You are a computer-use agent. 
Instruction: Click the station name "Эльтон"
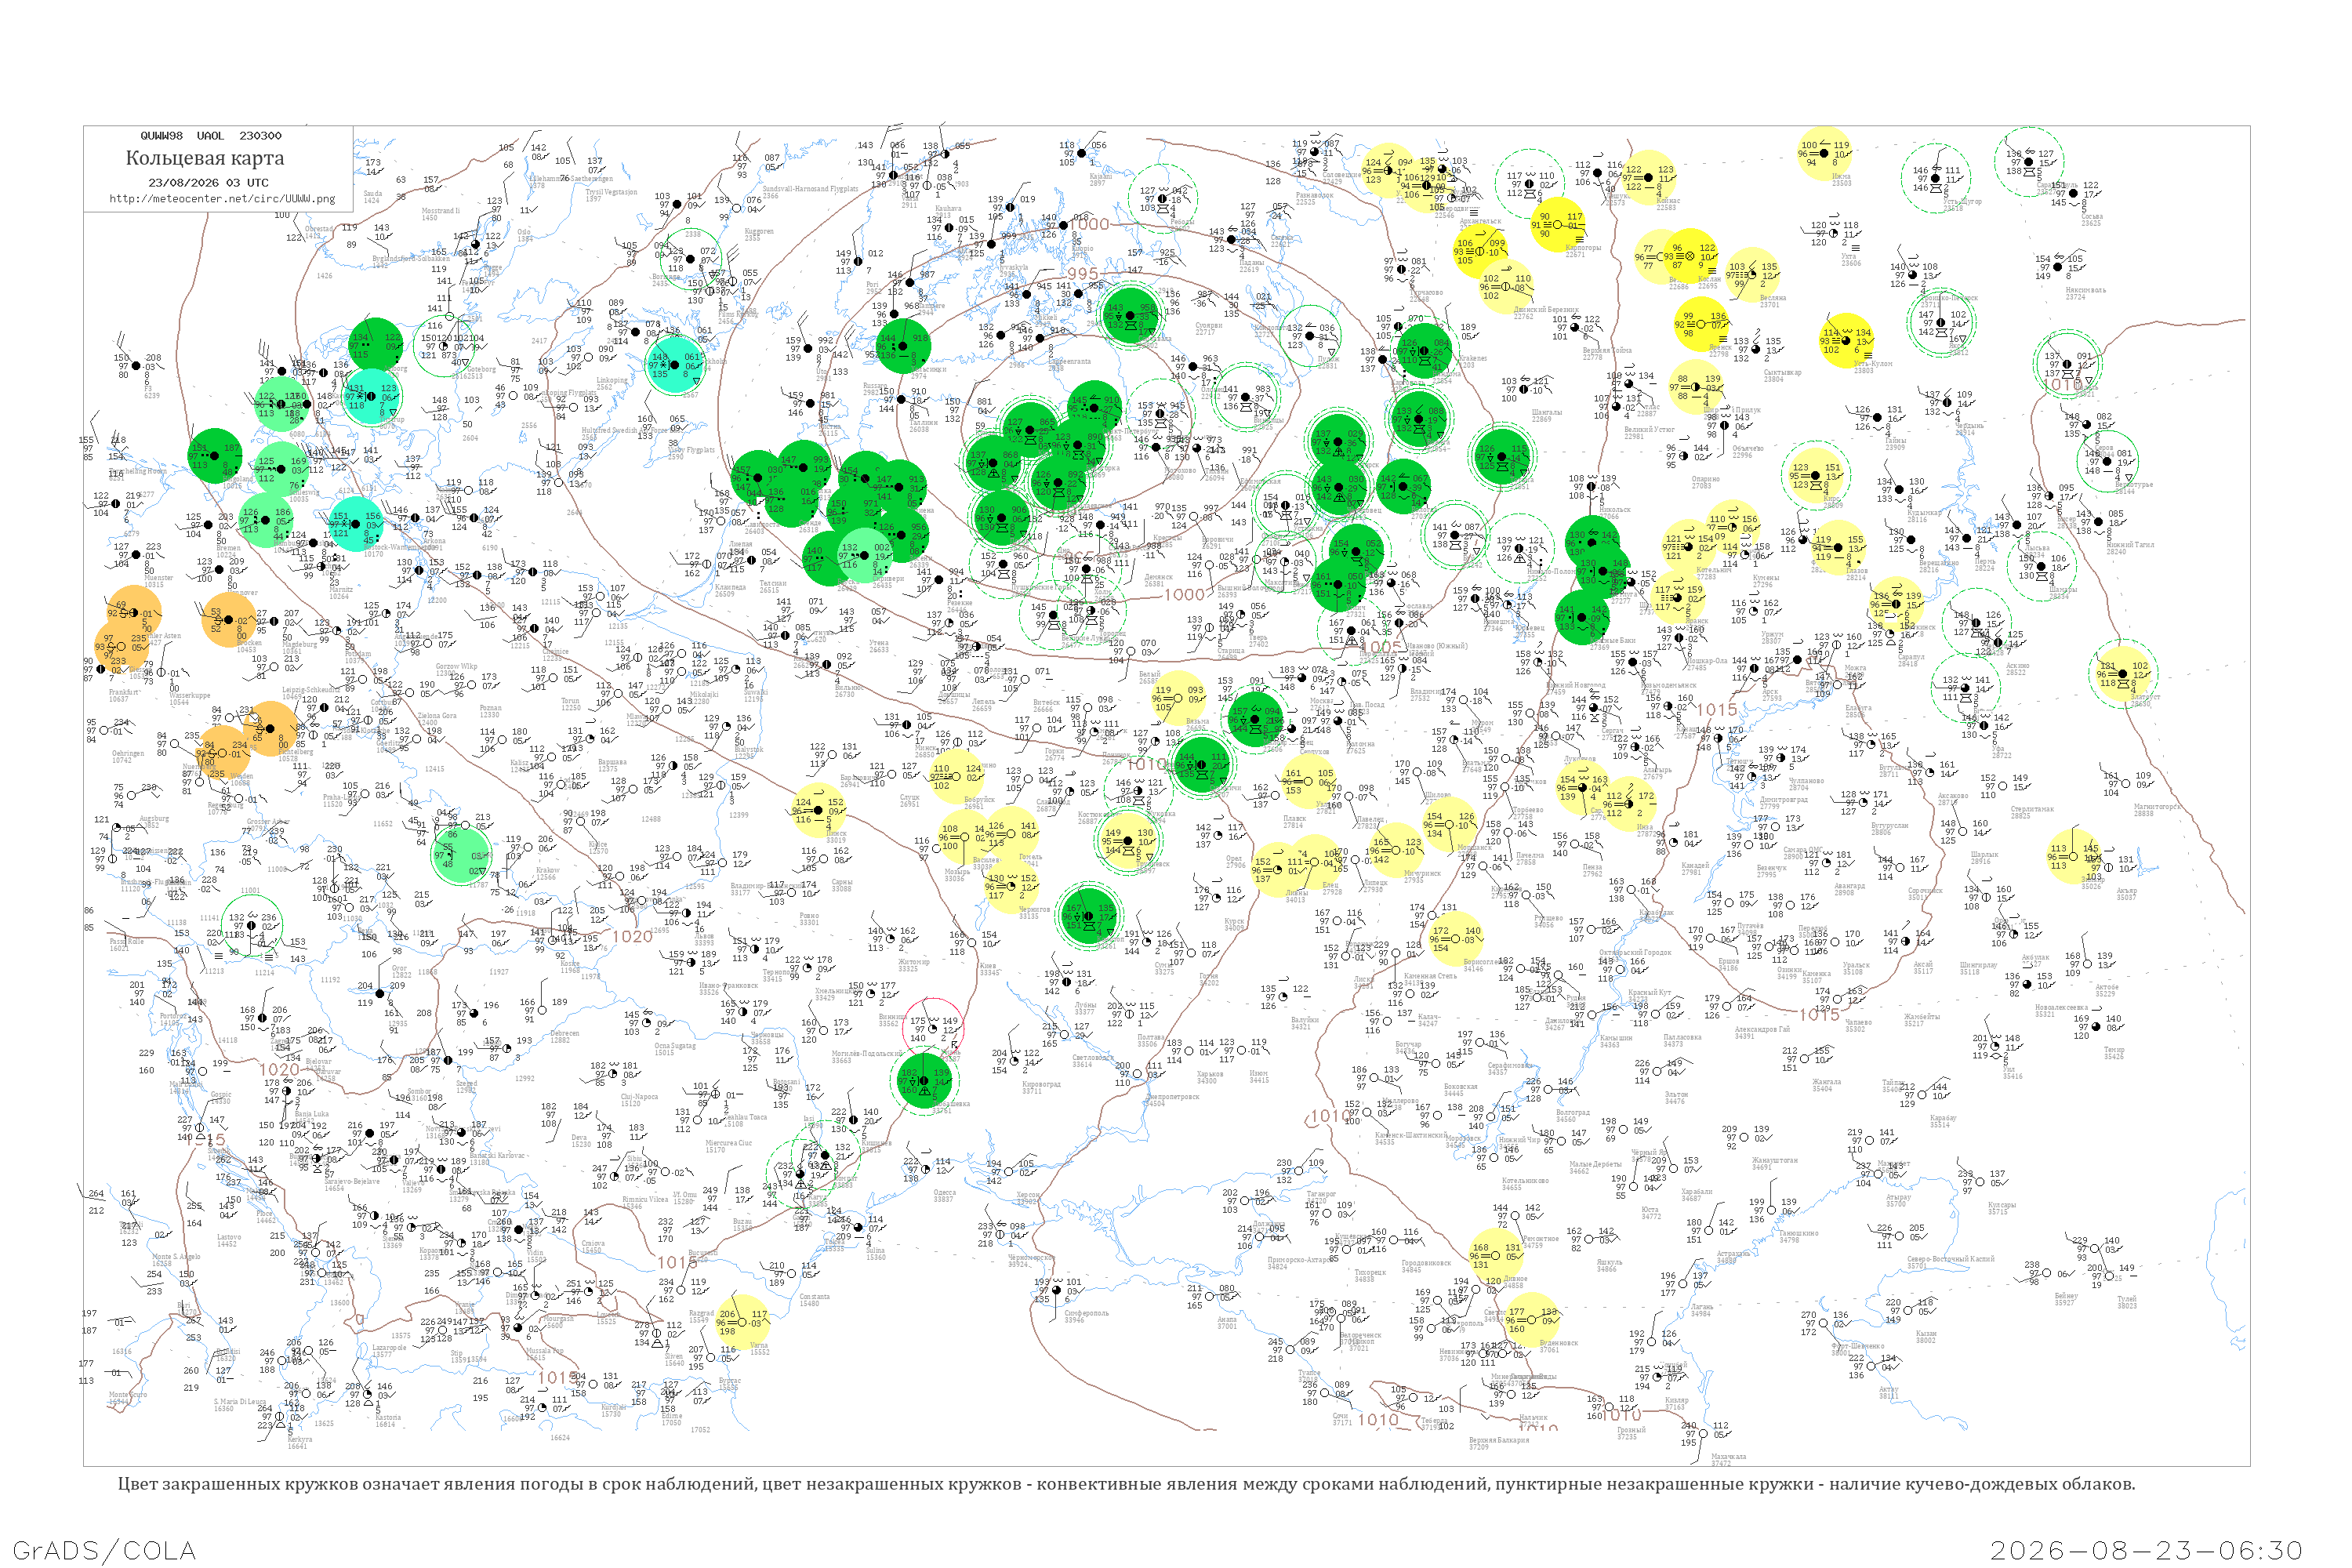1676,1095
